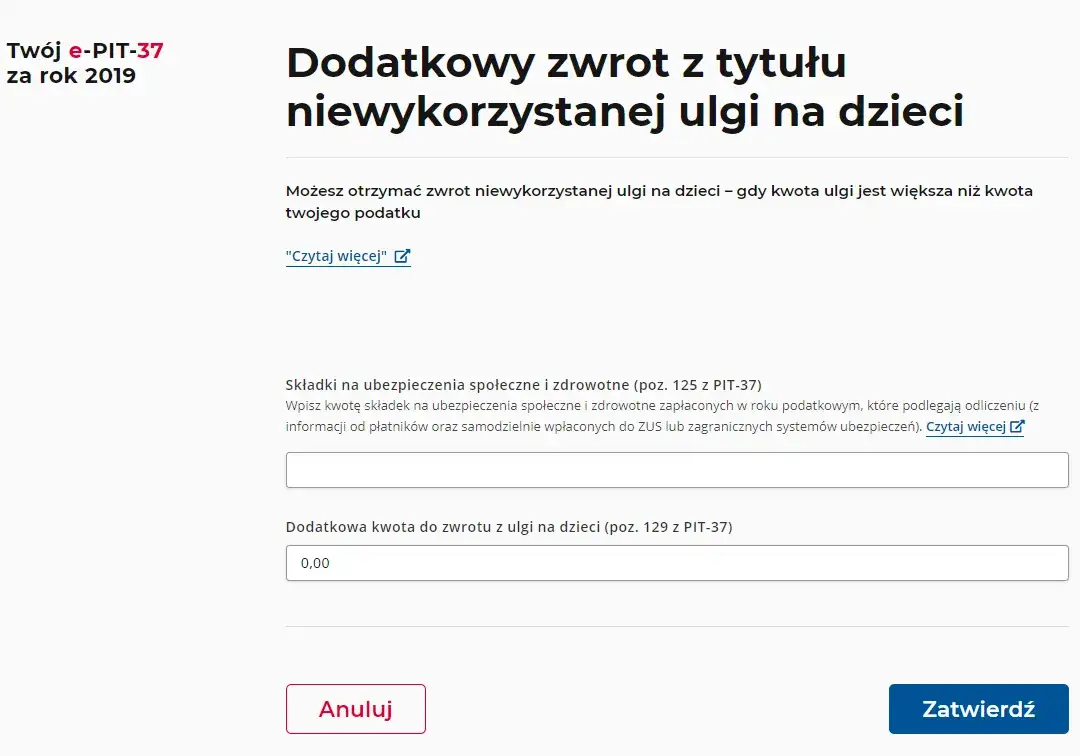Click the "za rok 2019" label in the logo
Image resolution: width=1080 pixels, height=756 pixels.
click(69, 75)
